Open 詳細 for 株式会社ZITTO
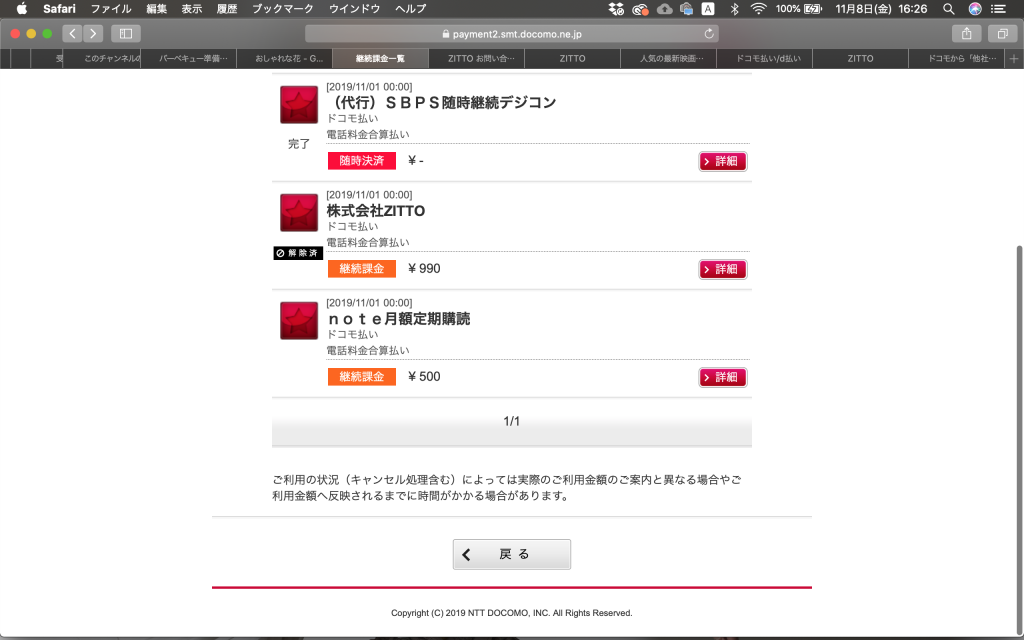This screenshot has height=640, width=1024. [x=723, y=269]
